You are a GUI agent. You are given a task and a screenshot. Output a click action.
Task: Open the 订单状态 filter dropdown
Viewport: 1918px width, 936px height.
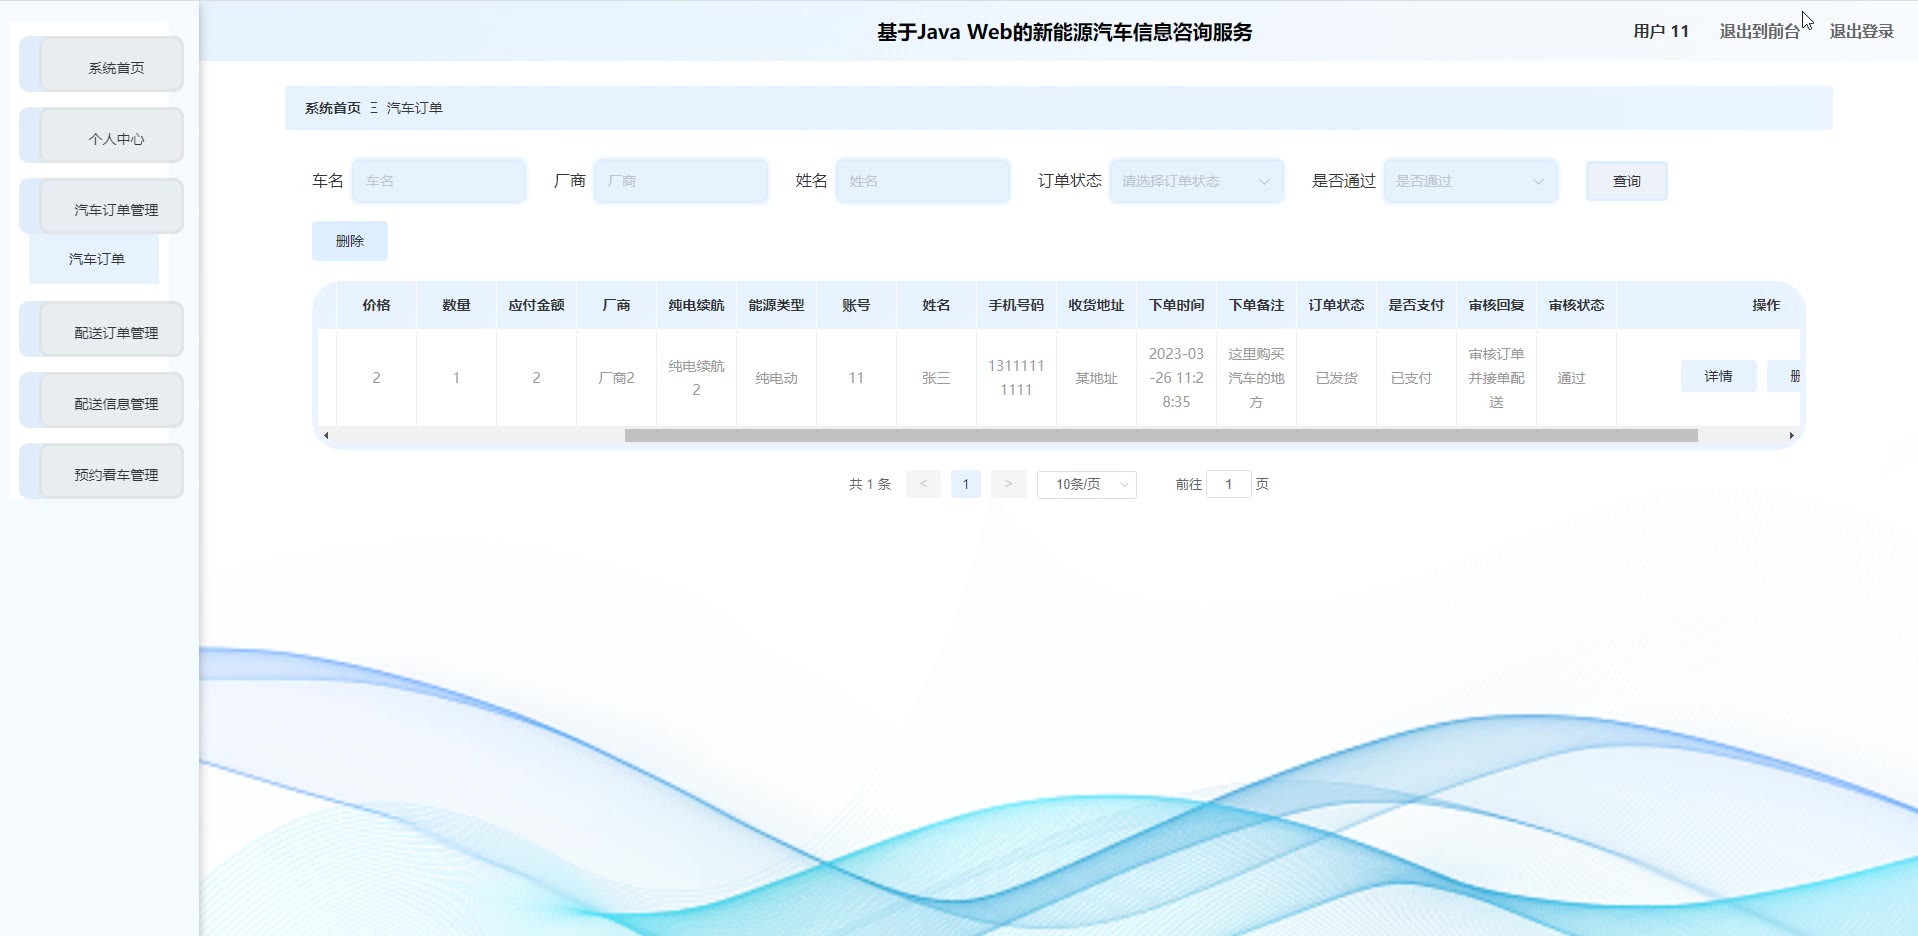pyautogui.click(x=1196, y=181)
